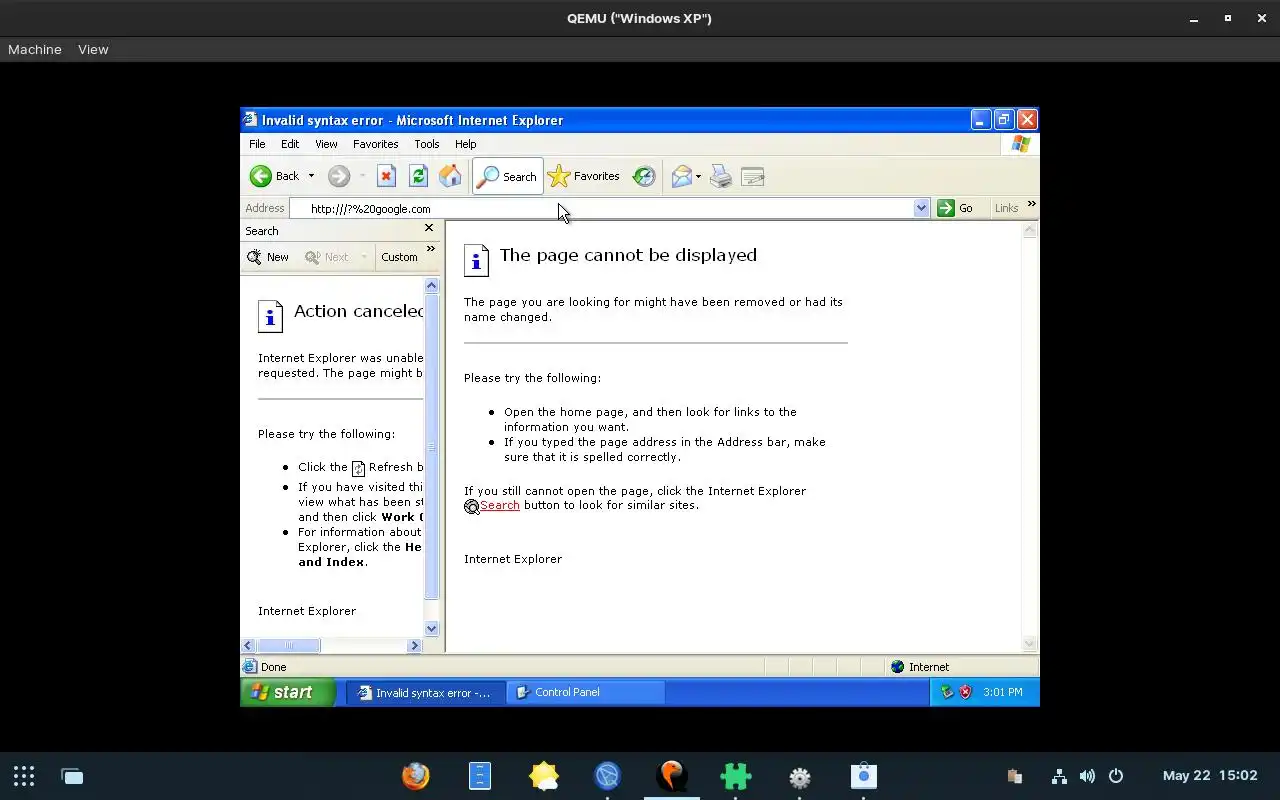Click the red Search link on page
The height and width of the screenshot is (800, 1280).
pos(500,505)
